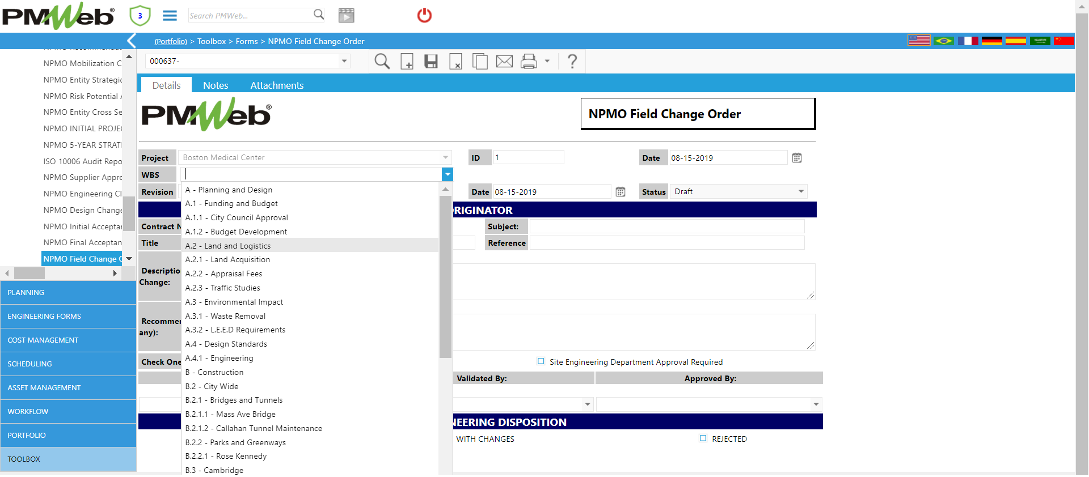Viewport: 1089px width, 477px height.
Task: Choose A.2 - Land and Logistics WBS option
Action: click(310, 246)
